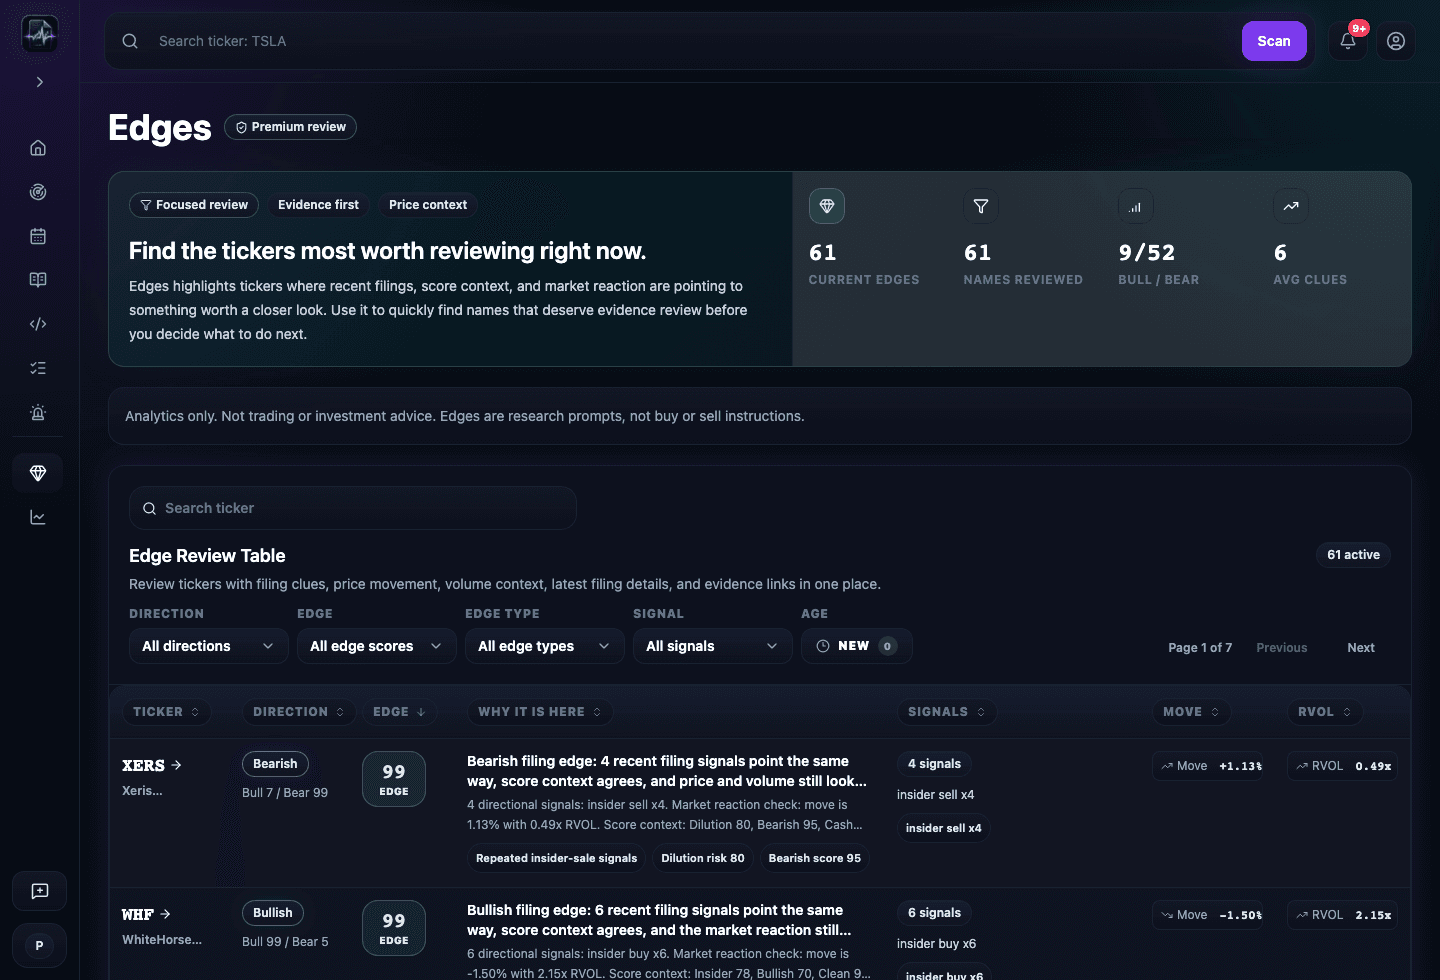
Task: Sort by the MOVE column header
Action: point(1191,712)
